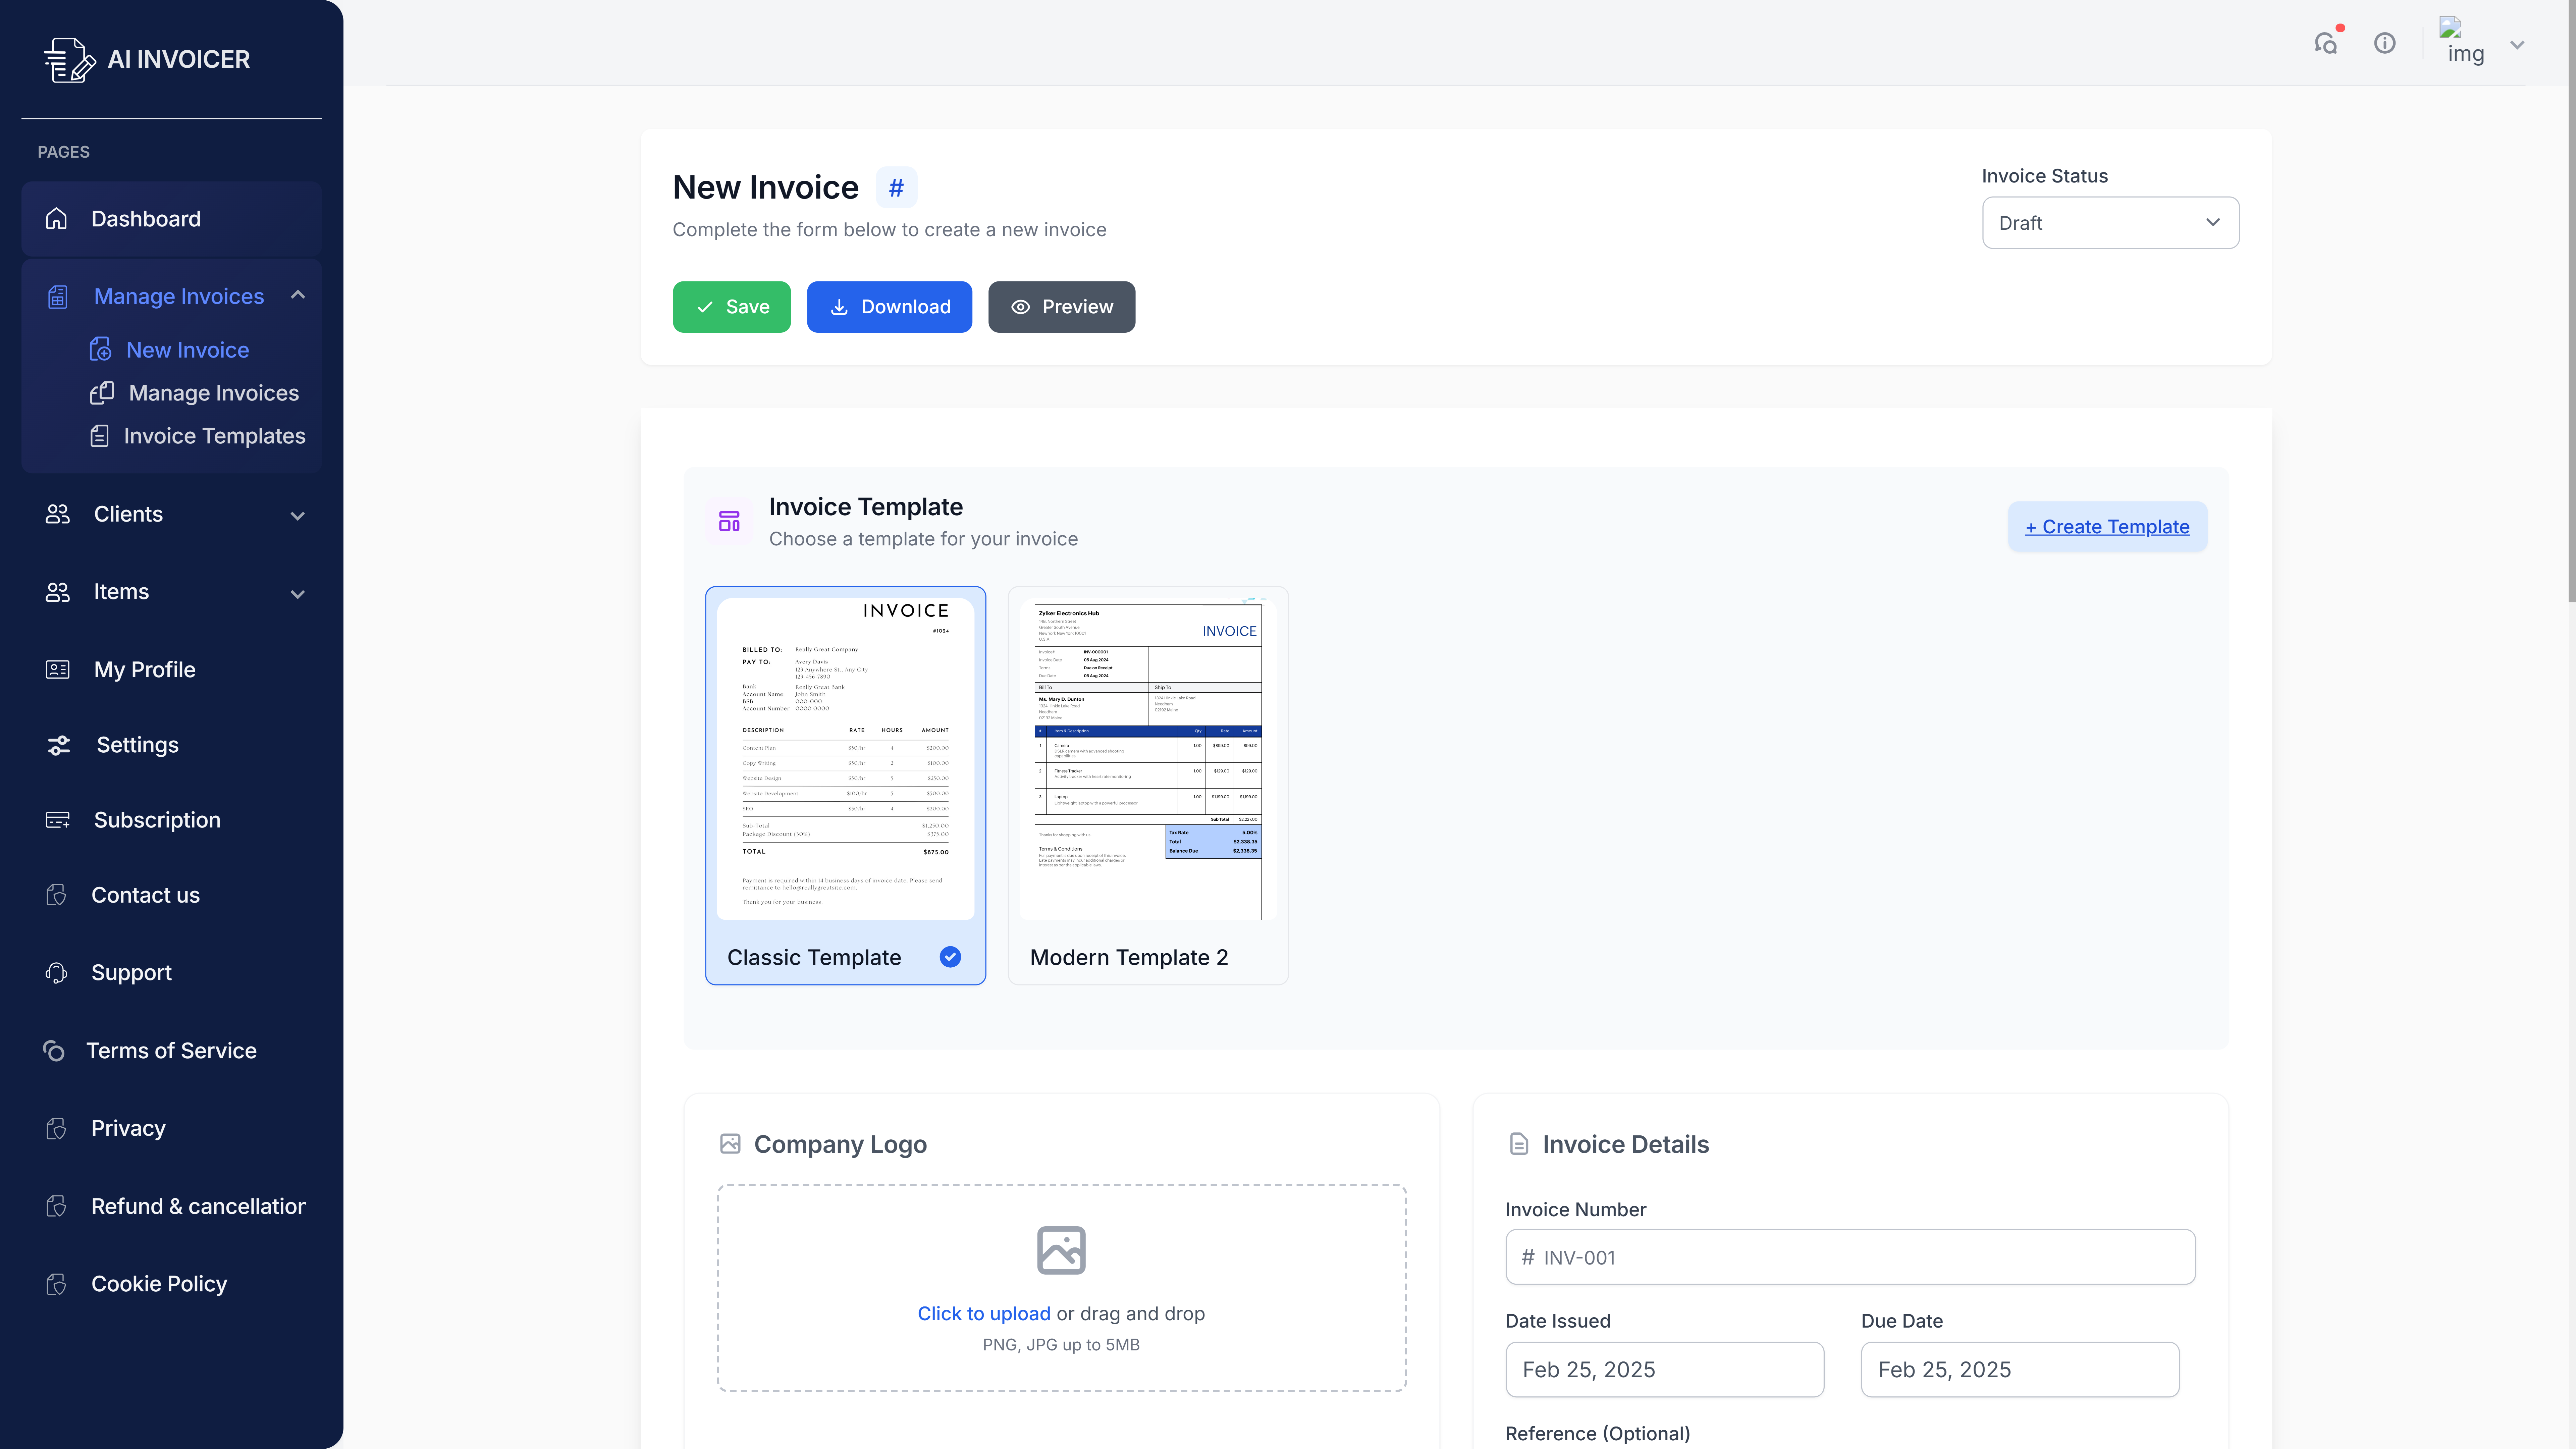
Task: Click the Invoice Template layout icon
Action: (x=729, y=521)
